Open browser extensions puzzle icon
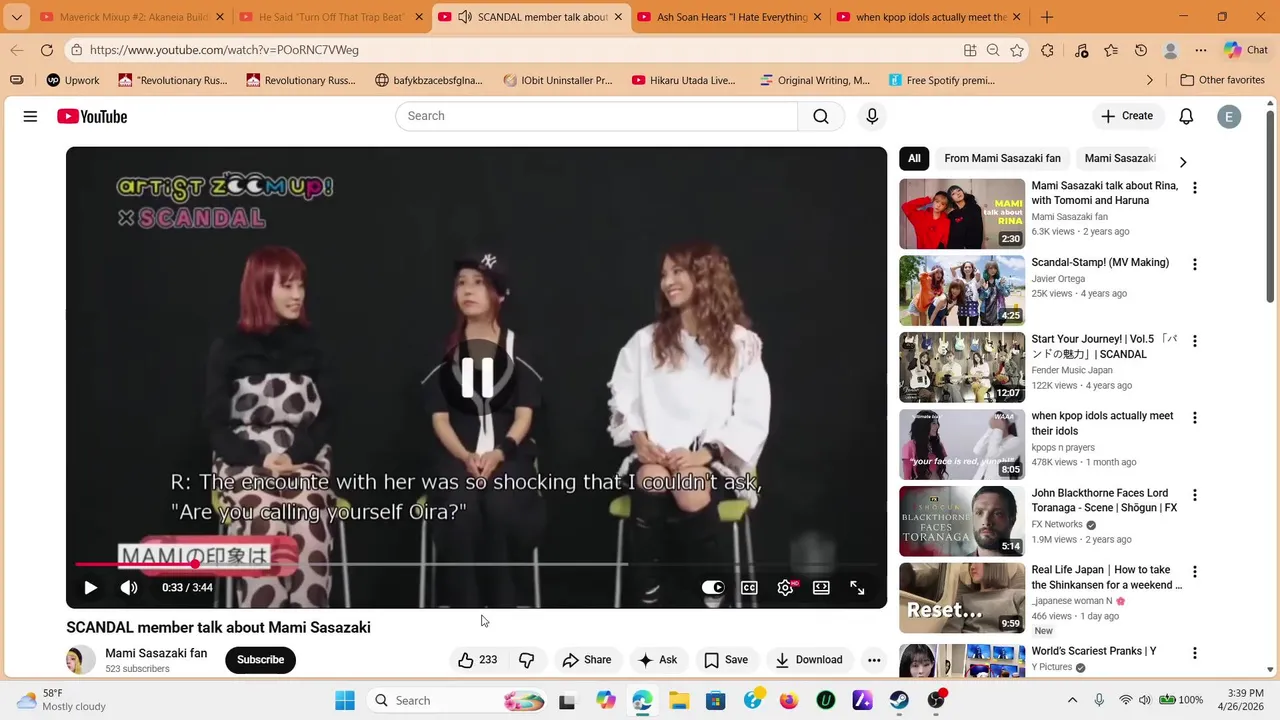Viewport: 1280px width, 720px height. tap(1047, 50)
